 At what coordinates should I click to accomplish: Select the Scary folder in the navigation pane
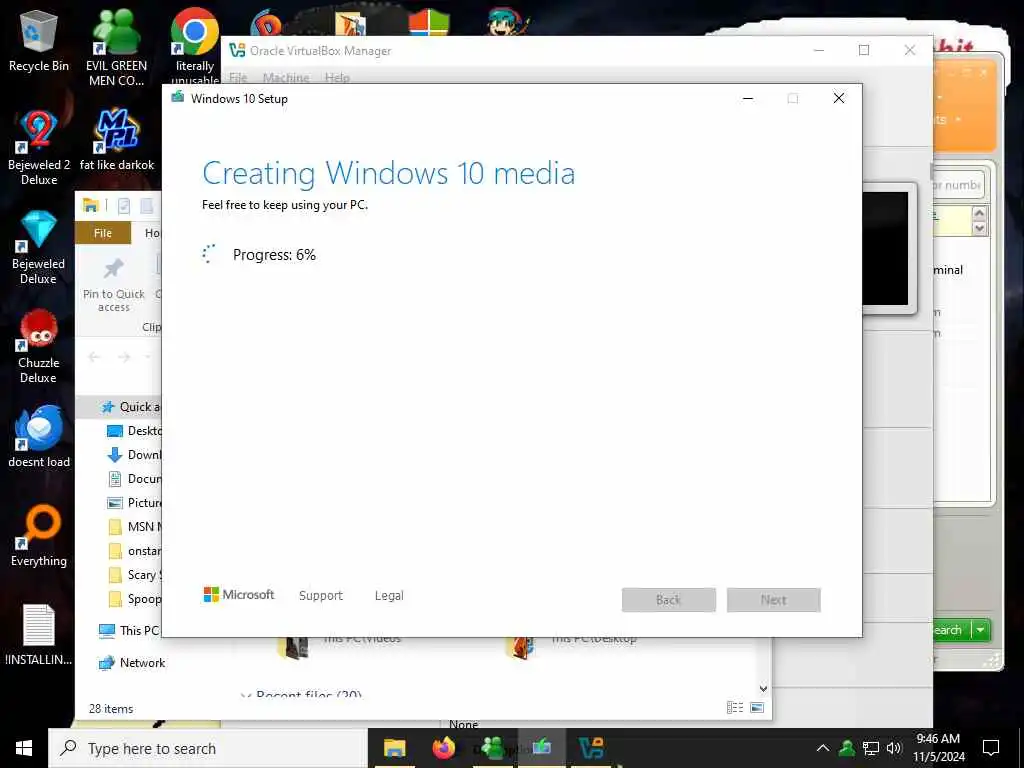pos(133,575)
